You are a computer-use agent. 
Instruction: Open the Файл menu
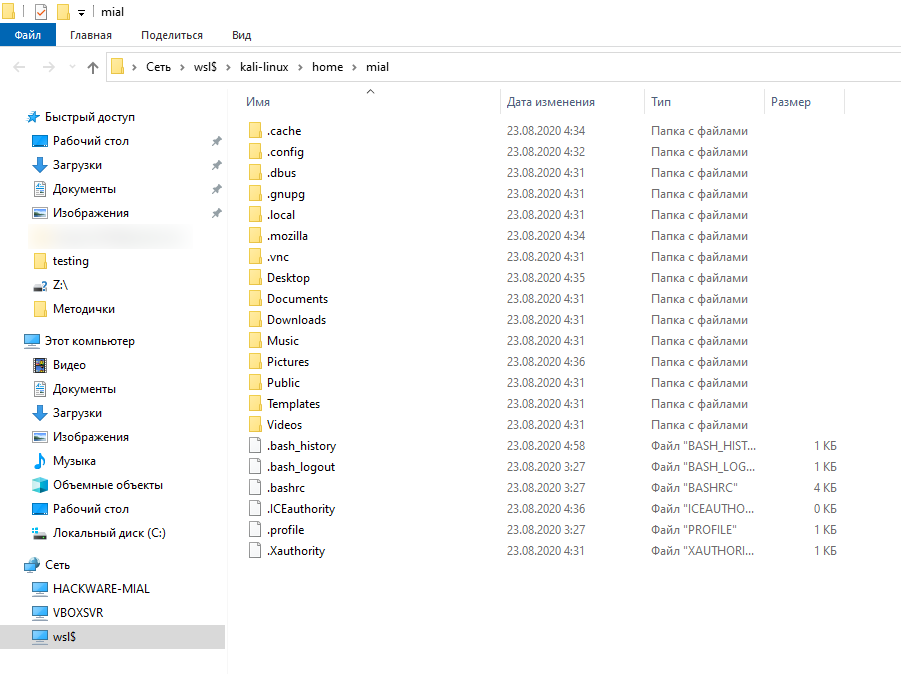click(x=28, y=35)
